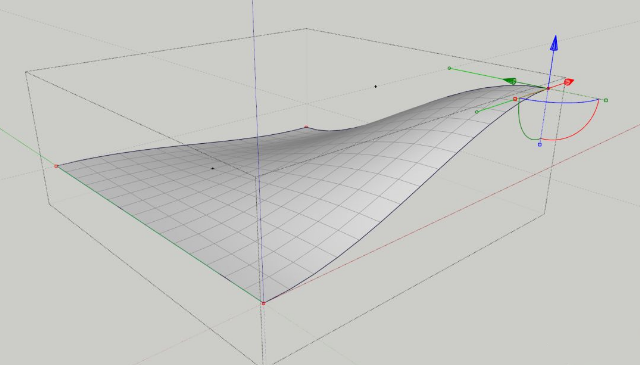640x365 pixels.
Task: Click the small red square scale handle
Action: (x=515, y=99)
